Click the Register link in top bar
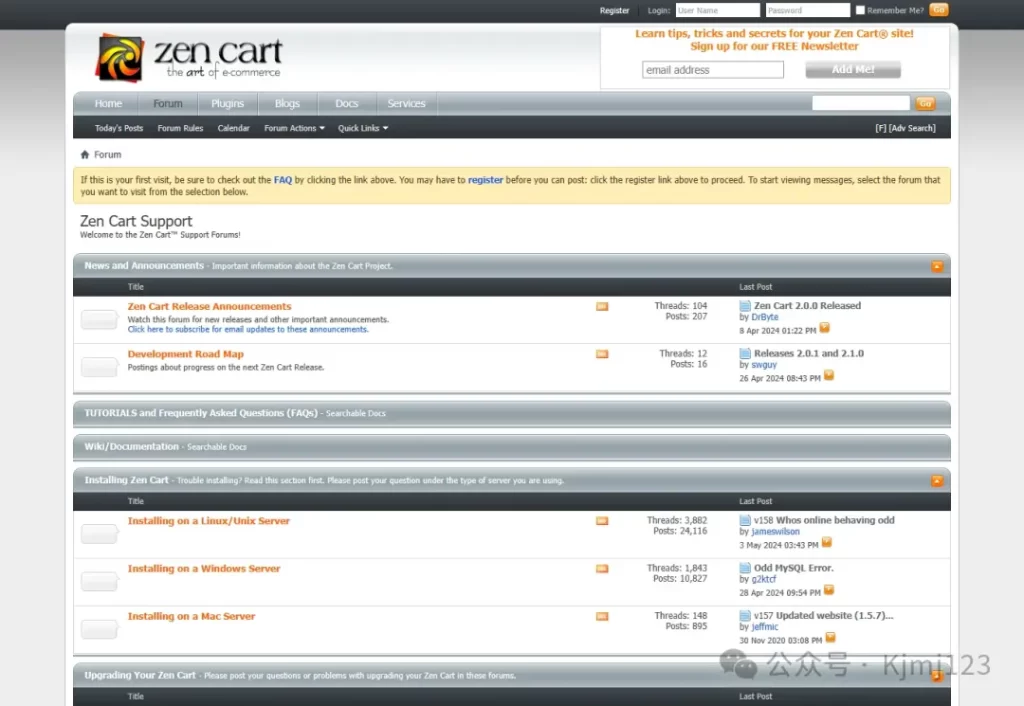This screenshot has height=706, width=1024. (615, 10)
